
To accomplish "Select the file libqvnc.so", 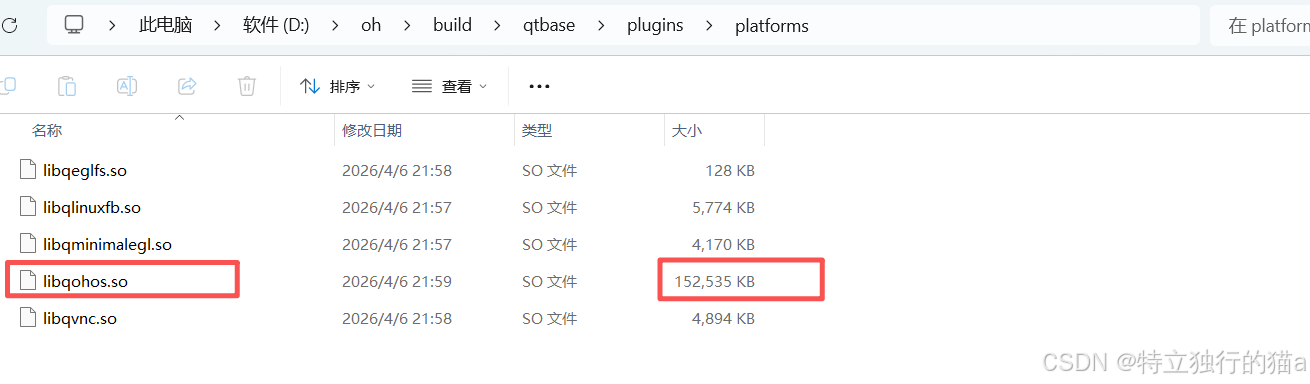I will coord(80,319).
